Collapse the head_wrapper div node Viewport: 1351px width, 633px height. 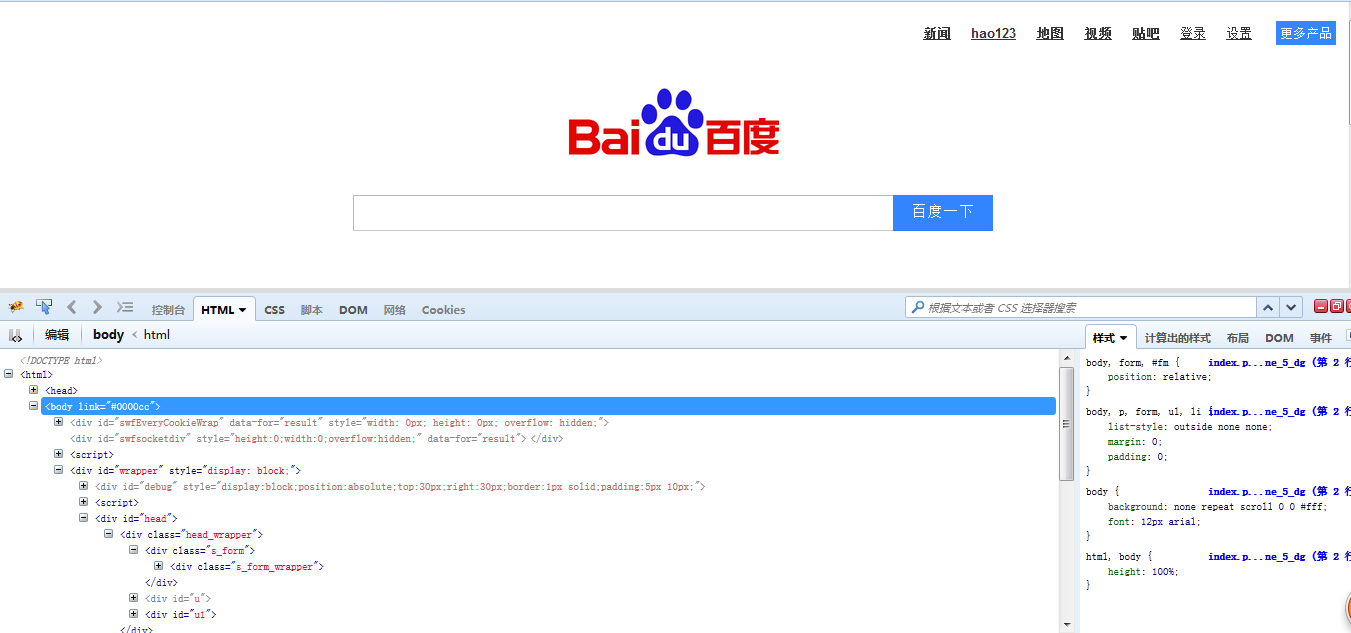pyautogui.click(x=109, y=534)
